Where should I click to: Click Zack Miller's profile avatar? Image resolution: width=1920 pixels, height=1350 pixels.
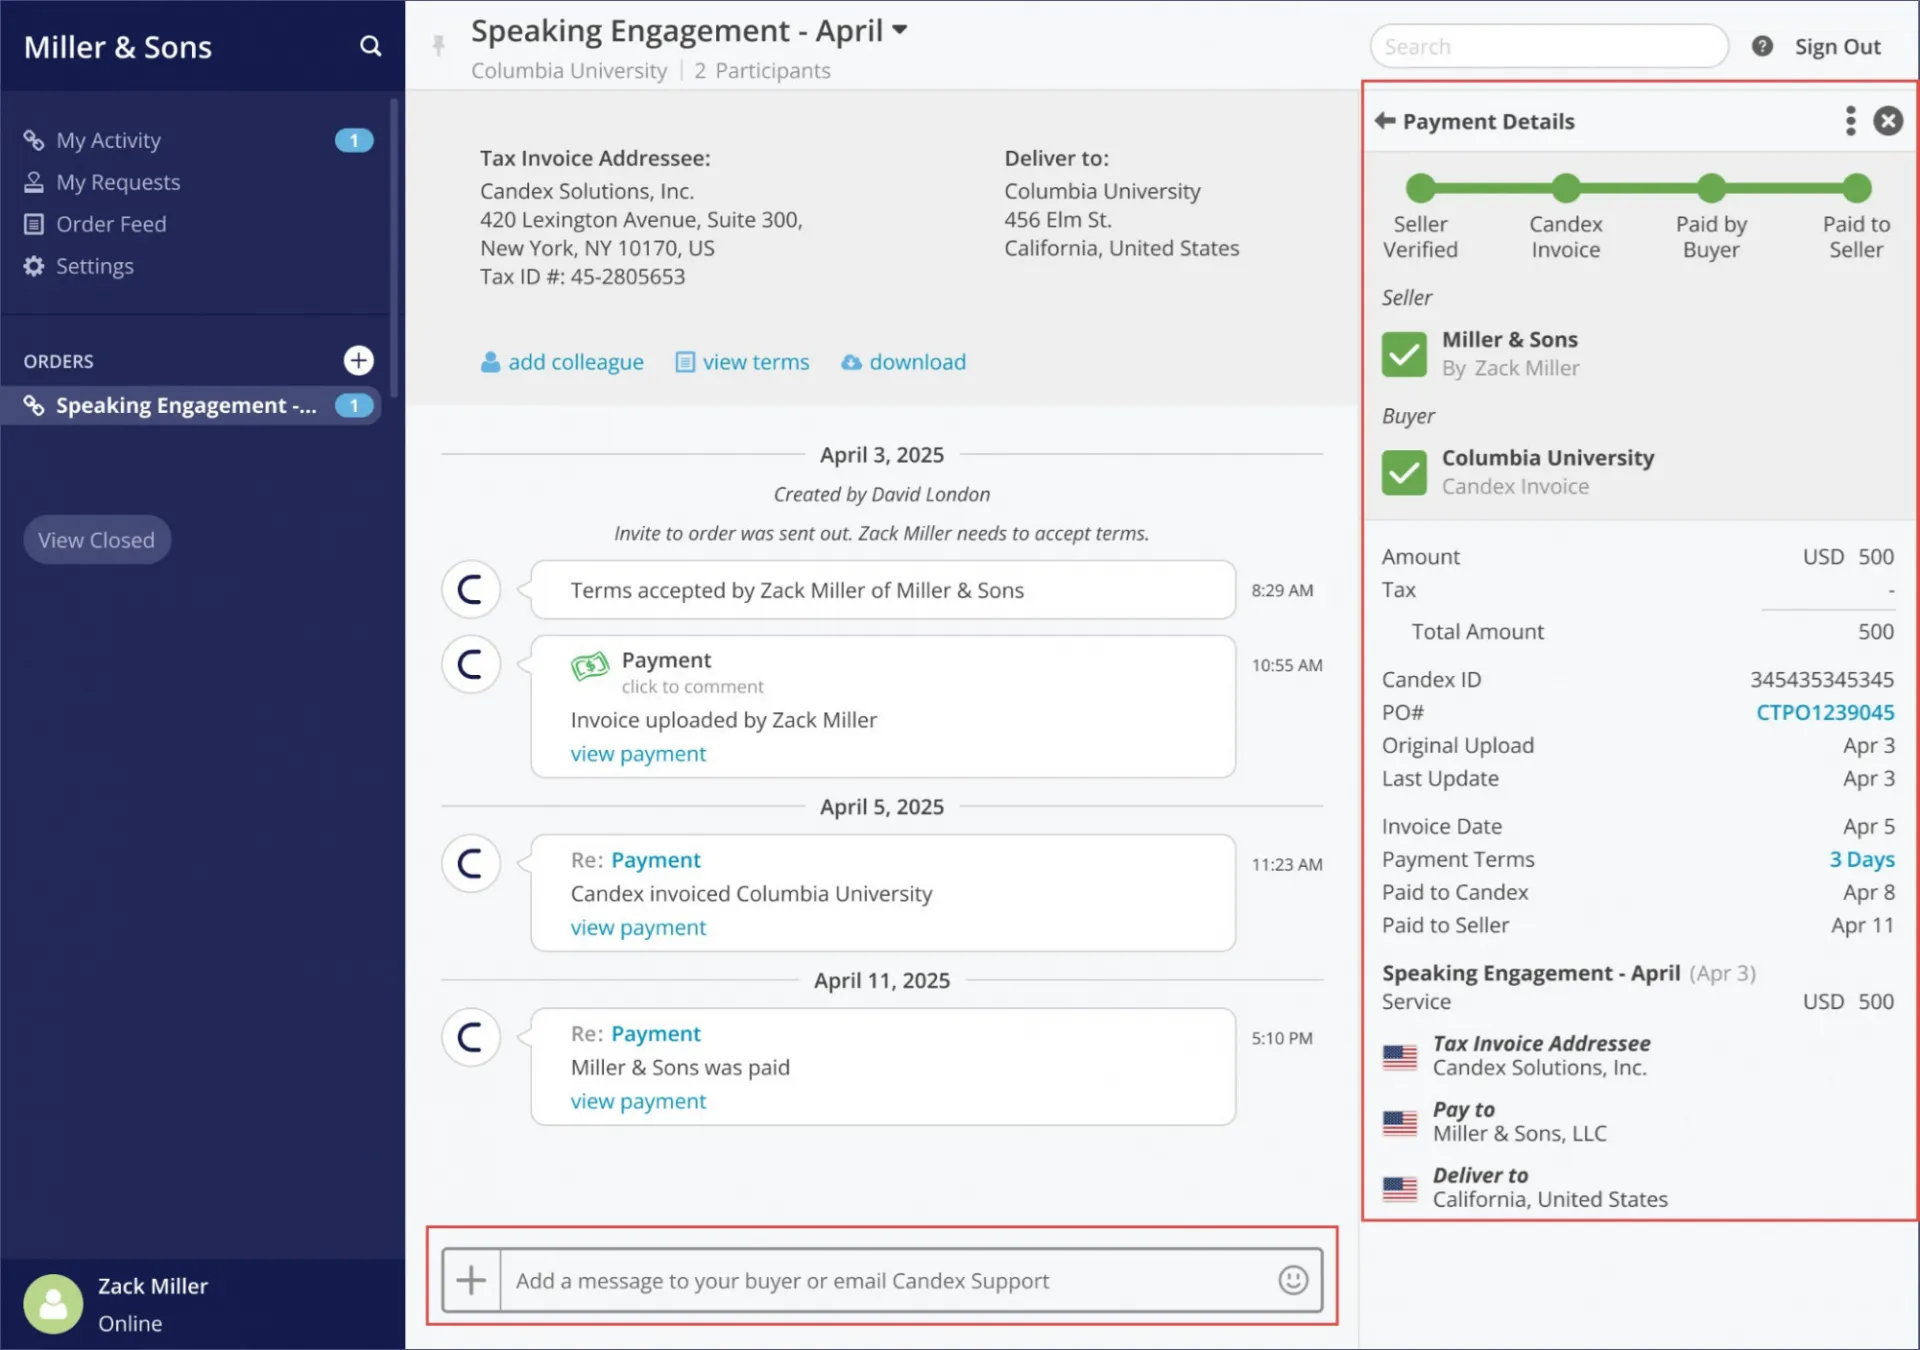[53, 1303]
